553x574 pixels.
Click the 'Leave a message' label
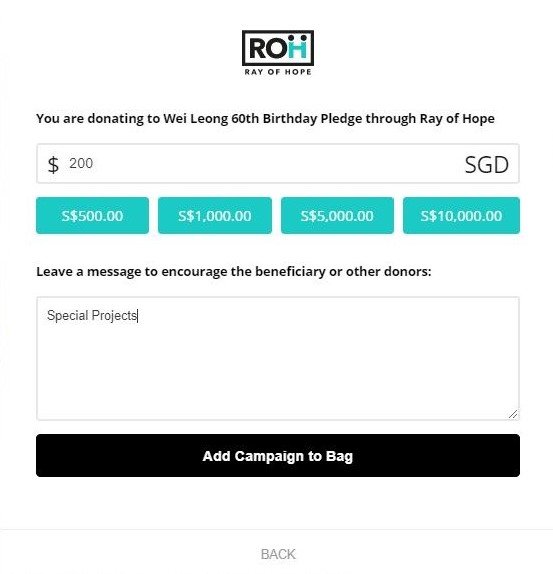click(234, 272)
